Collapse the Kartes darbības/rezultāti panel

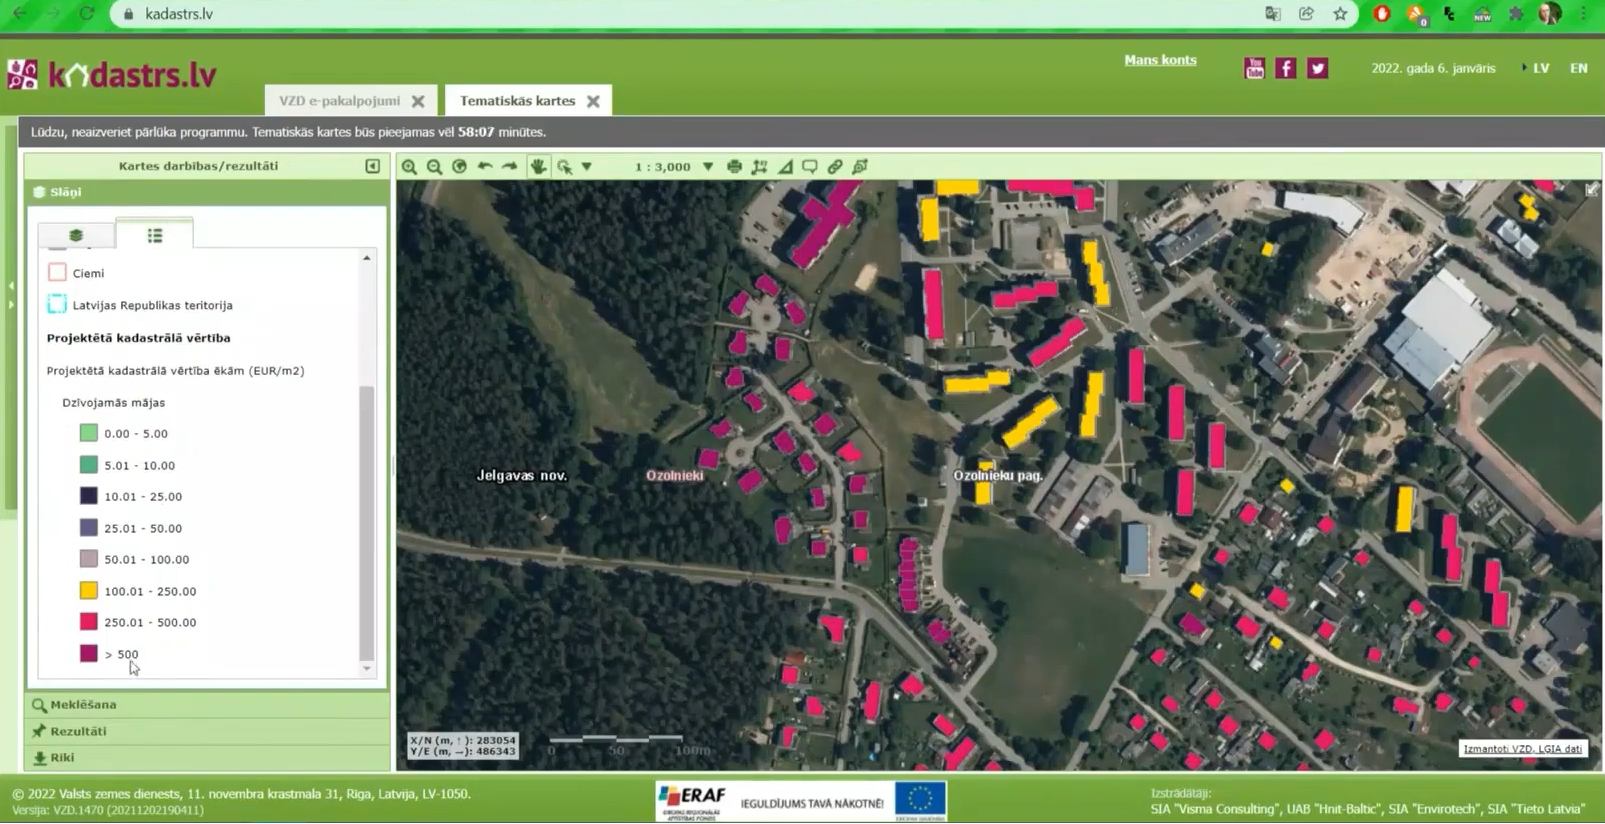click(372, 166)
